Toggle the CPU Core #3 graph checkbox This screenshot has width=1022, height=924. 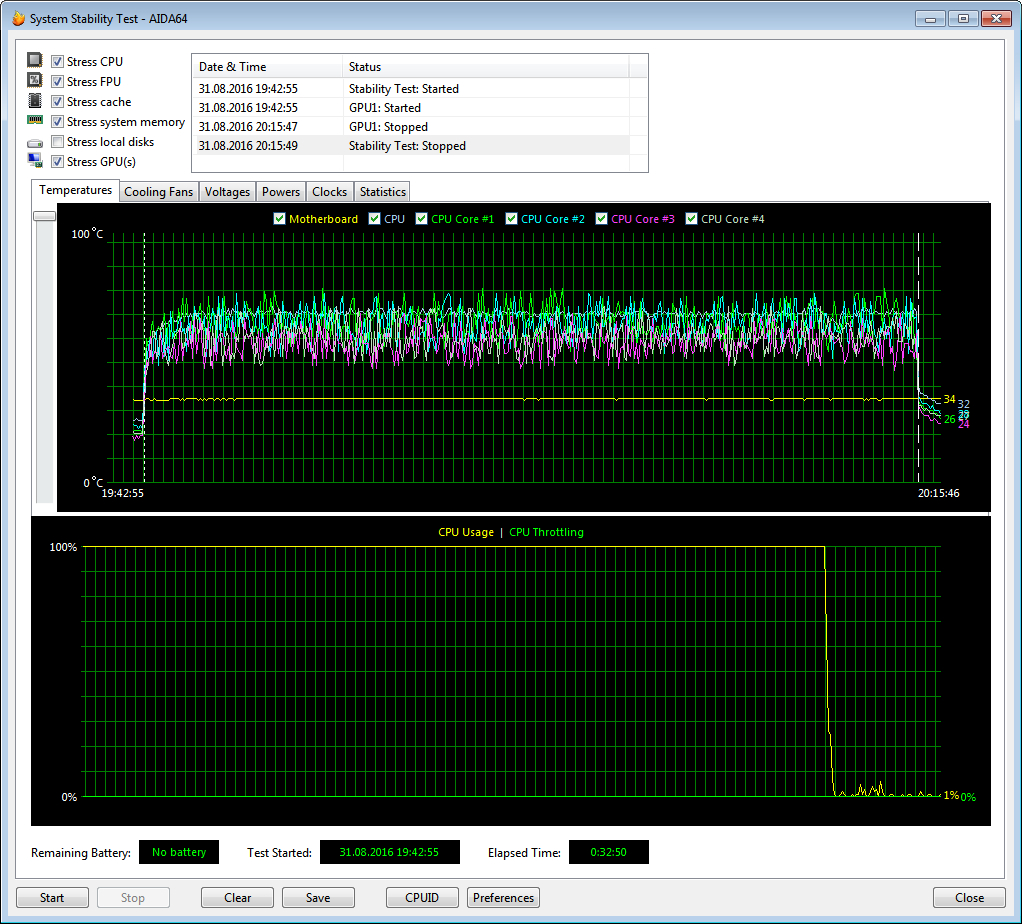(x=602, y=219)
